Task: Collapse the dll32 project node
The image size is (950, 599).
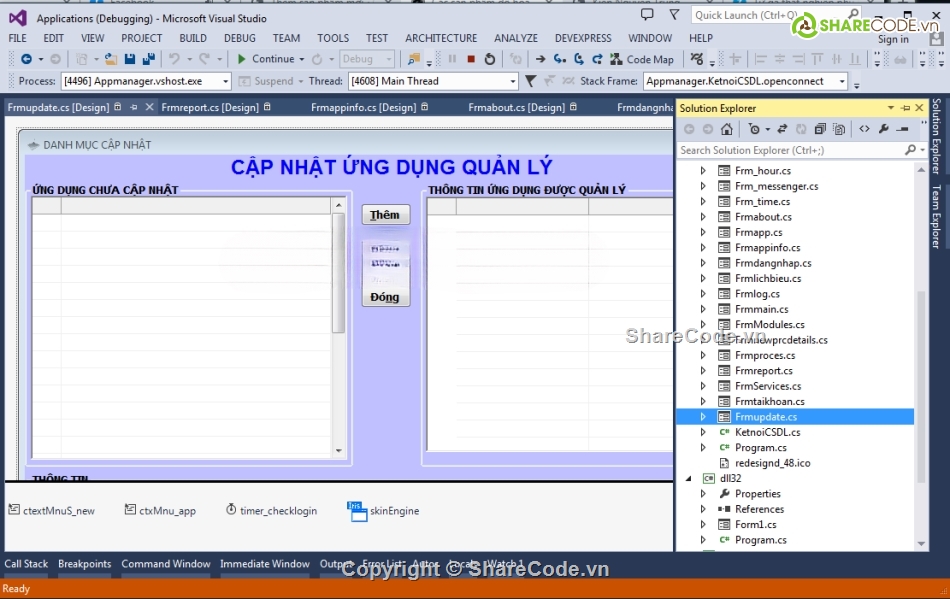Action: point(688,478)
